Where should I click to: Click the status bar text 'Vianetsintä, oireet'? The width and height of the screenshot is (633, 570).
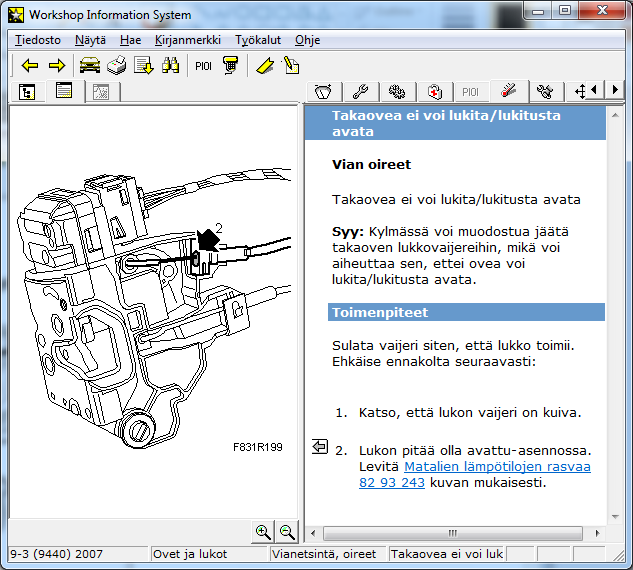click(x=324, y=554)
